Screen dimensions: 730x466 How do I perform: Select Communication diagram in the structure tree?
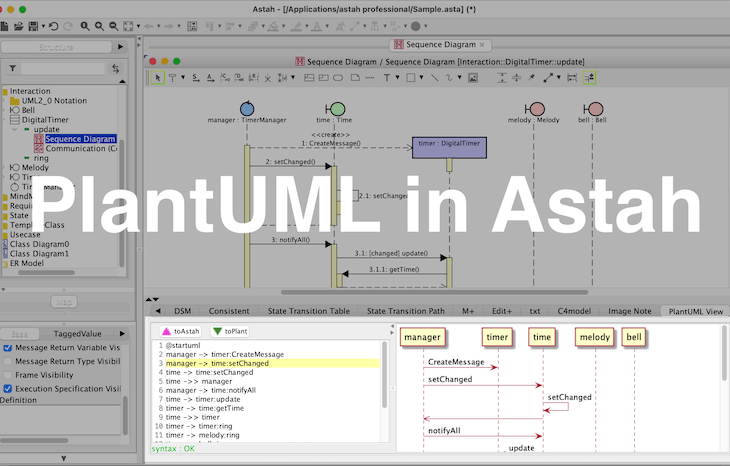click(x=80, y=148)
